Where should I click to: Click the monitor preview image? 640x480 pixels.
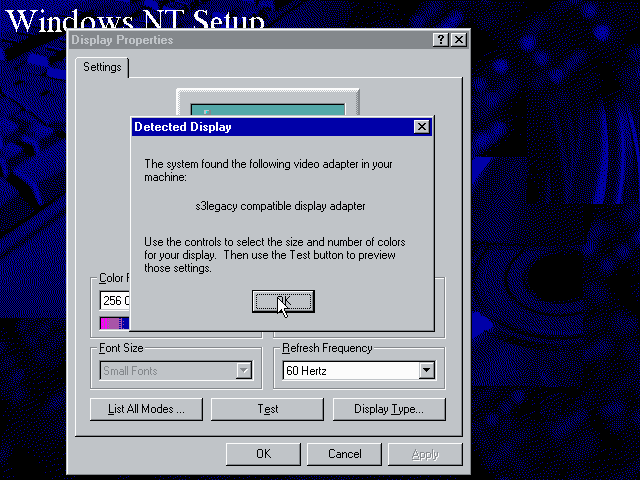268,103
